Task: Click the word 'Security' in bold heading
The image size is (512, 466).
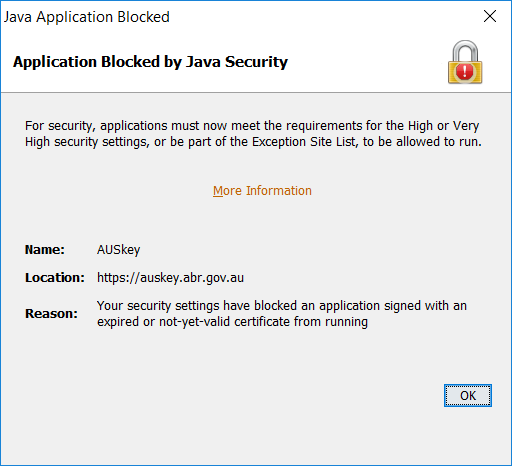Action: coord(256,62)
